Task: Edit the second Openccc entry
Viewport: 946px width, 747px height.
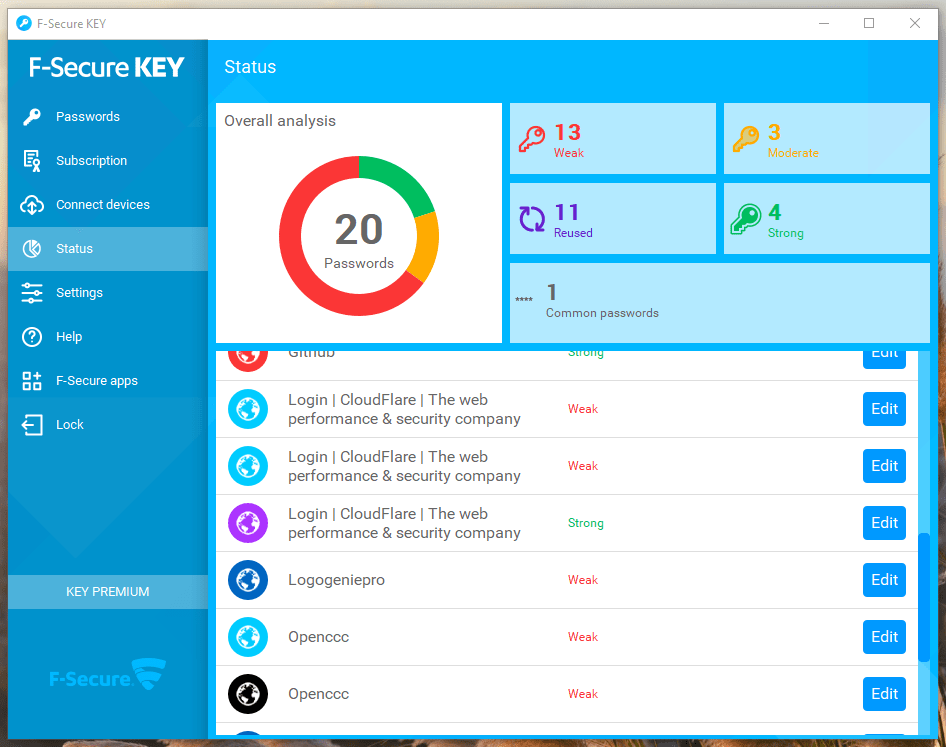Action: click(x=884, y=694)
